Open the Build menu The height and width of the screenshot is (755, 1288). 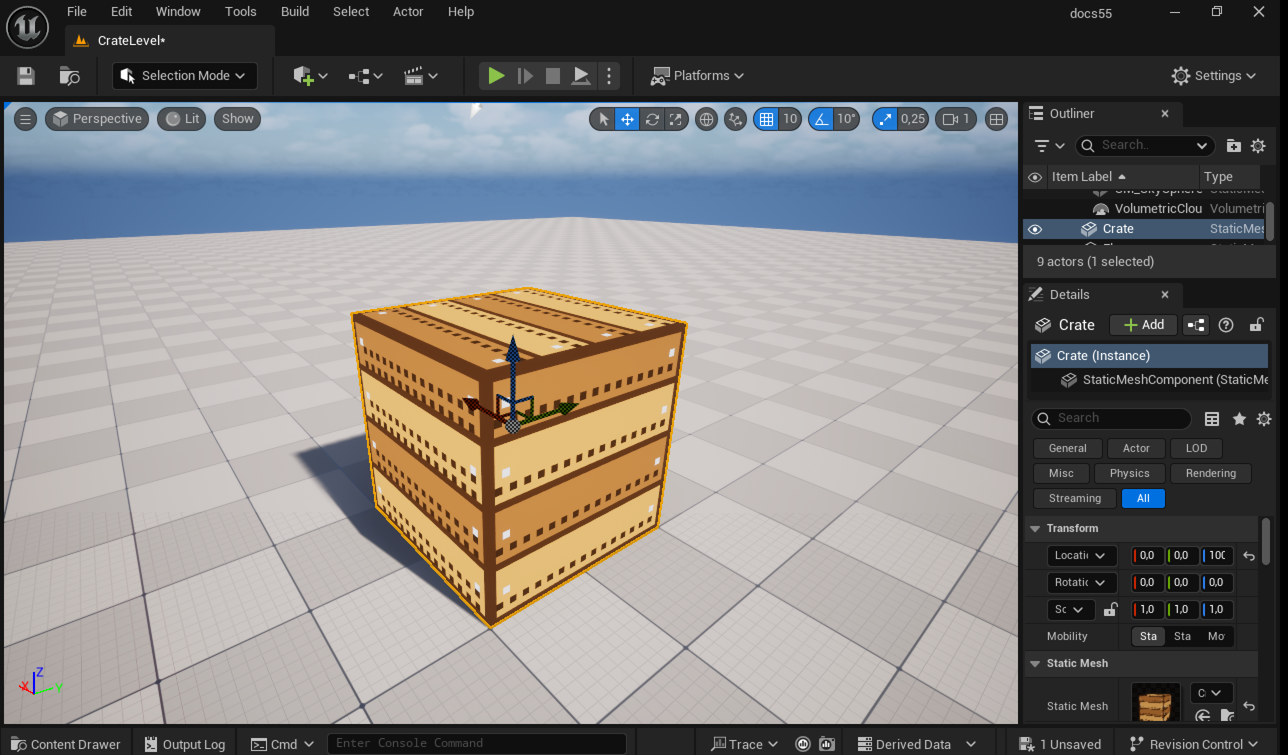(295, 12)
